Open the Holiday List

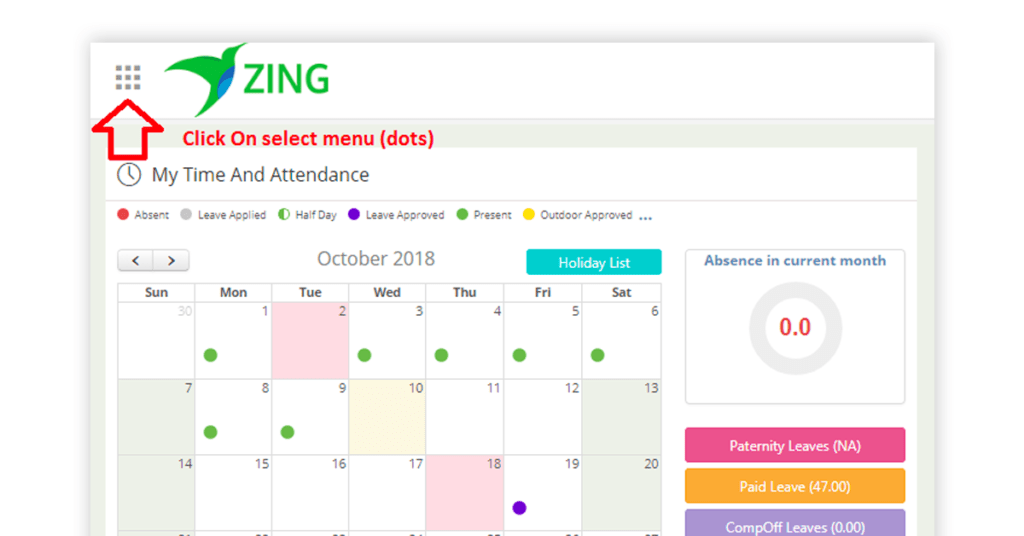[x=594, y=262]
